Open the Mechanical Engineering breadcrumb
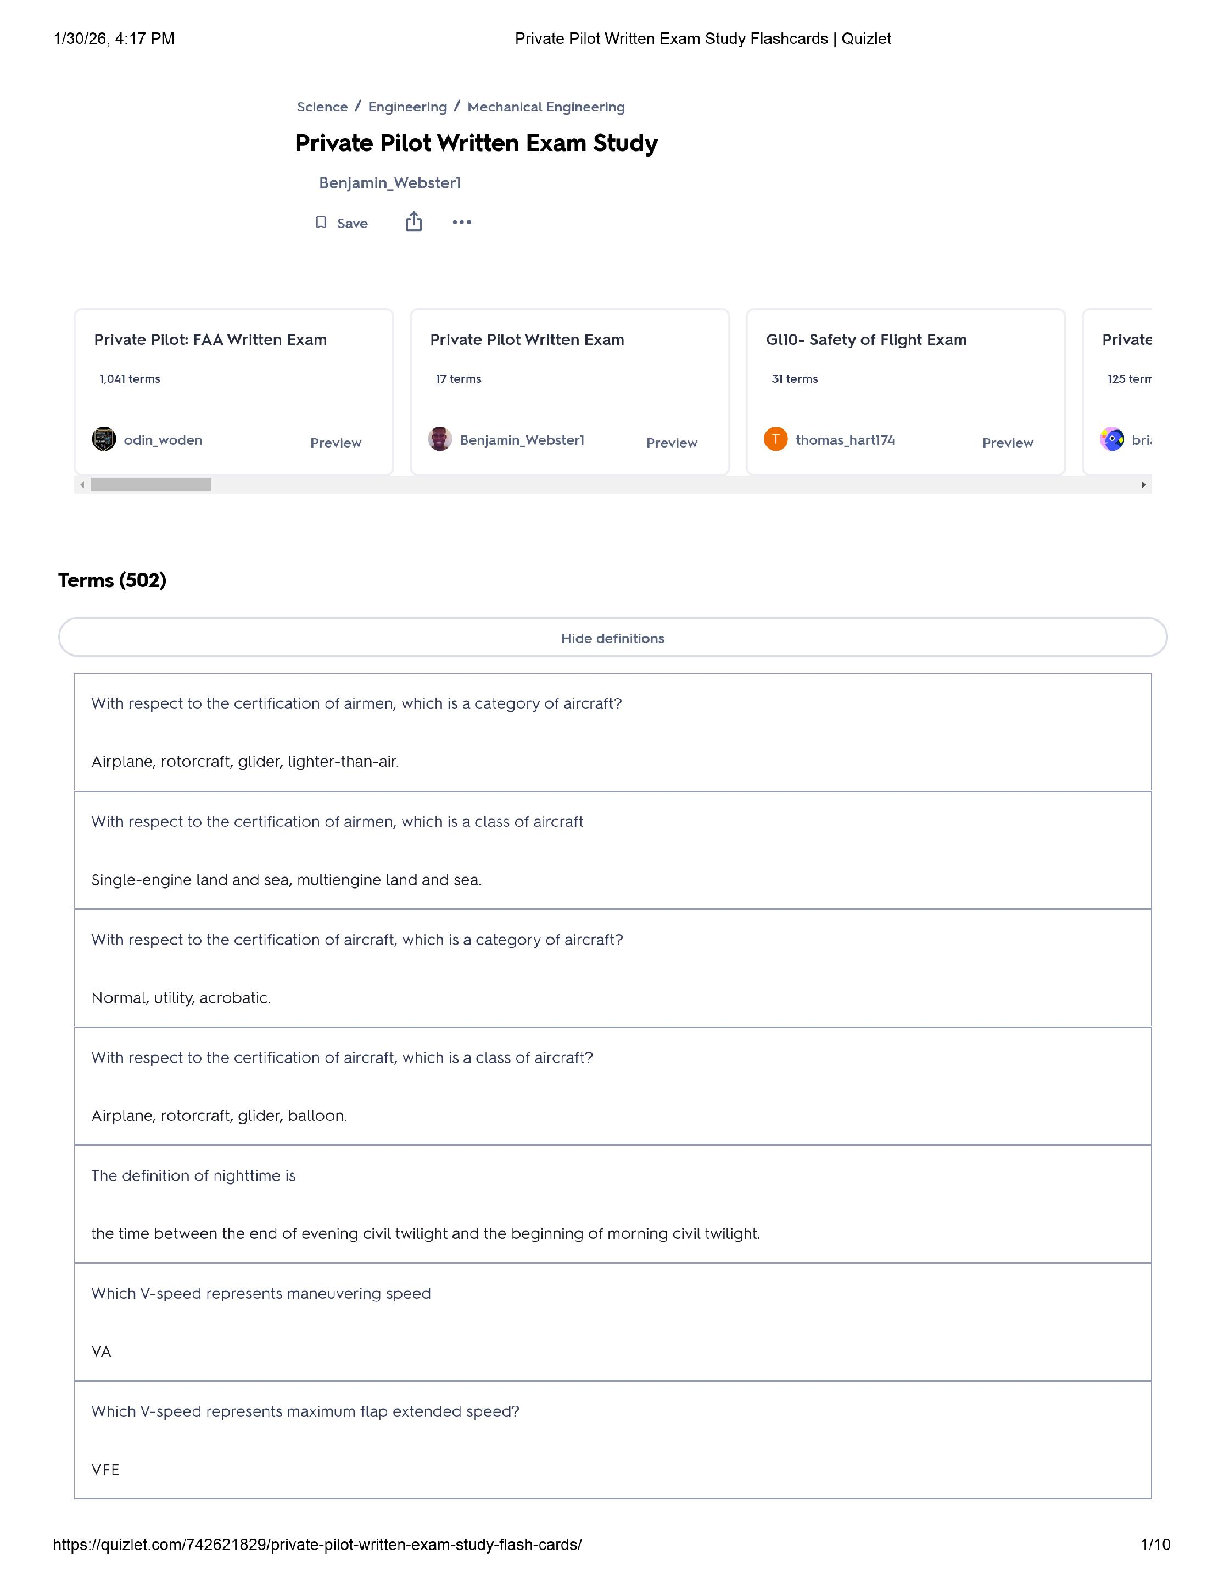 [x=546, y=107]
